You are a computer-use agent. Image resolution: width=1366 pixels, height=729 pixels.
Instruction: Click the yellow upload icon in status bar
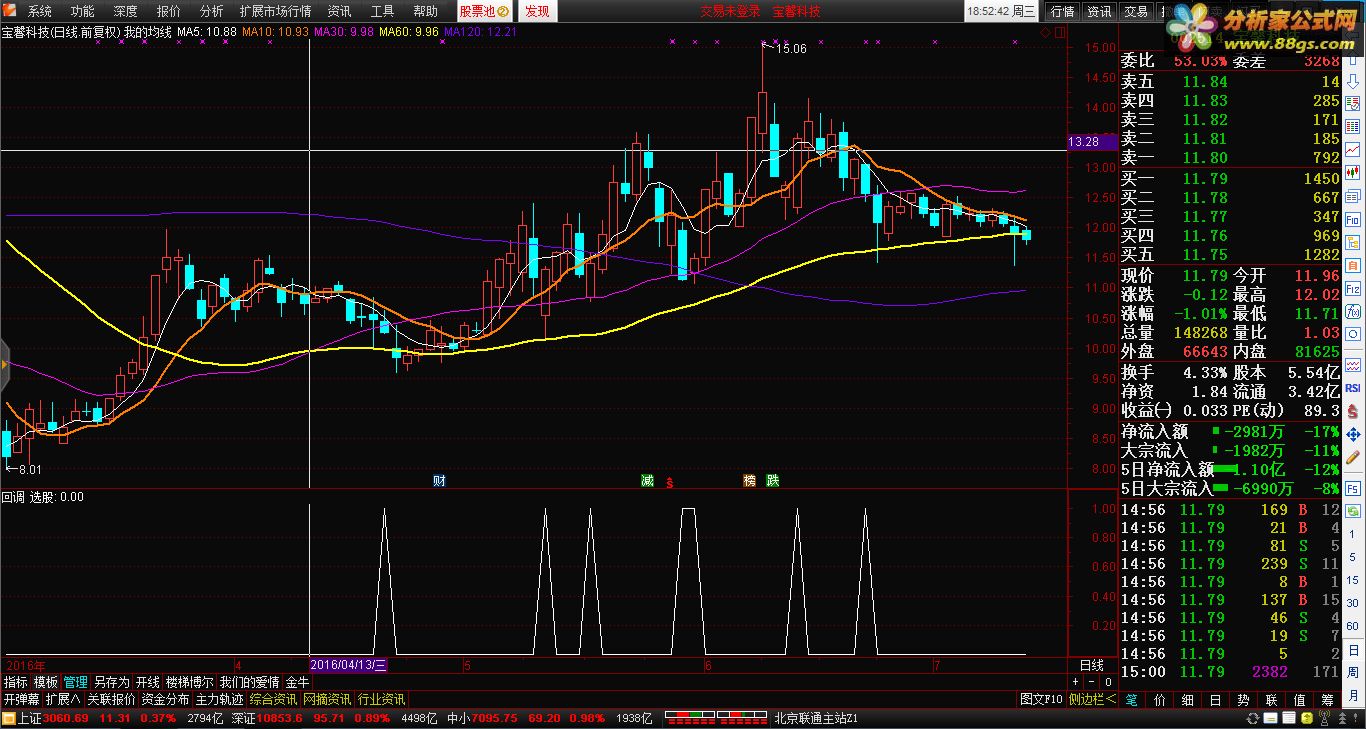(1307, 718)
